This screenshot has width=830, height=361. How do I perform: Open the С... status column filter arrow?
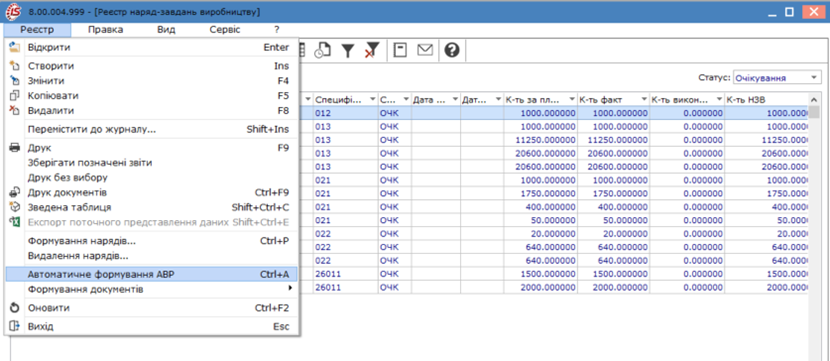pos(406,100)
